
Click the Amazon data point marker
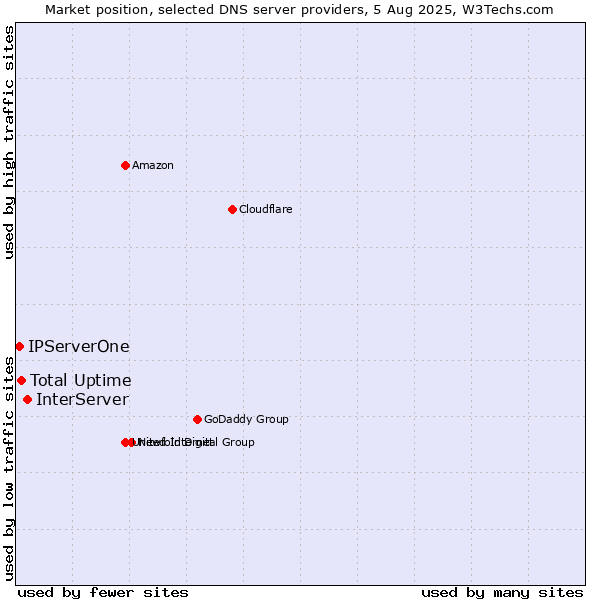[x=125, y=166]
